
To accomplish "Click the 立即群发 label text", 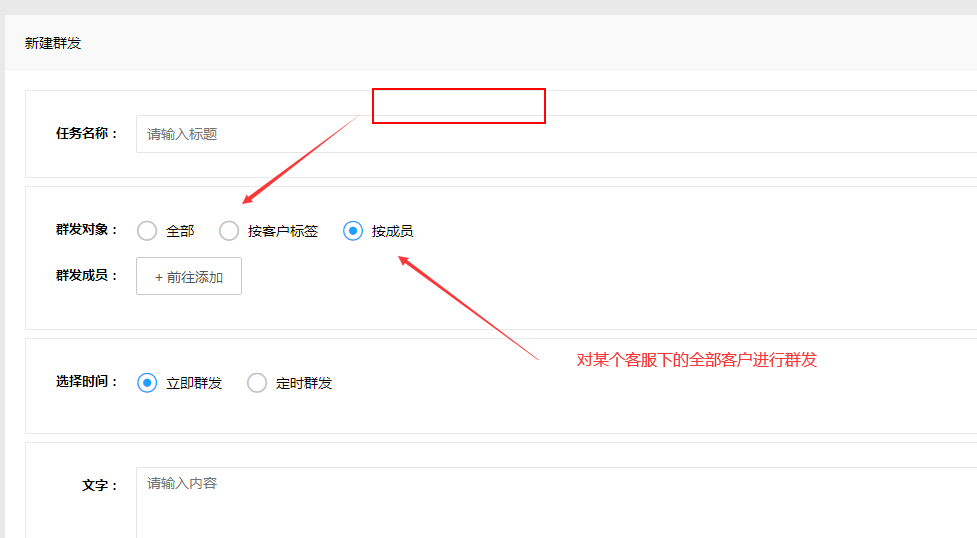I will pyautogui.click(x=194, y=383).
